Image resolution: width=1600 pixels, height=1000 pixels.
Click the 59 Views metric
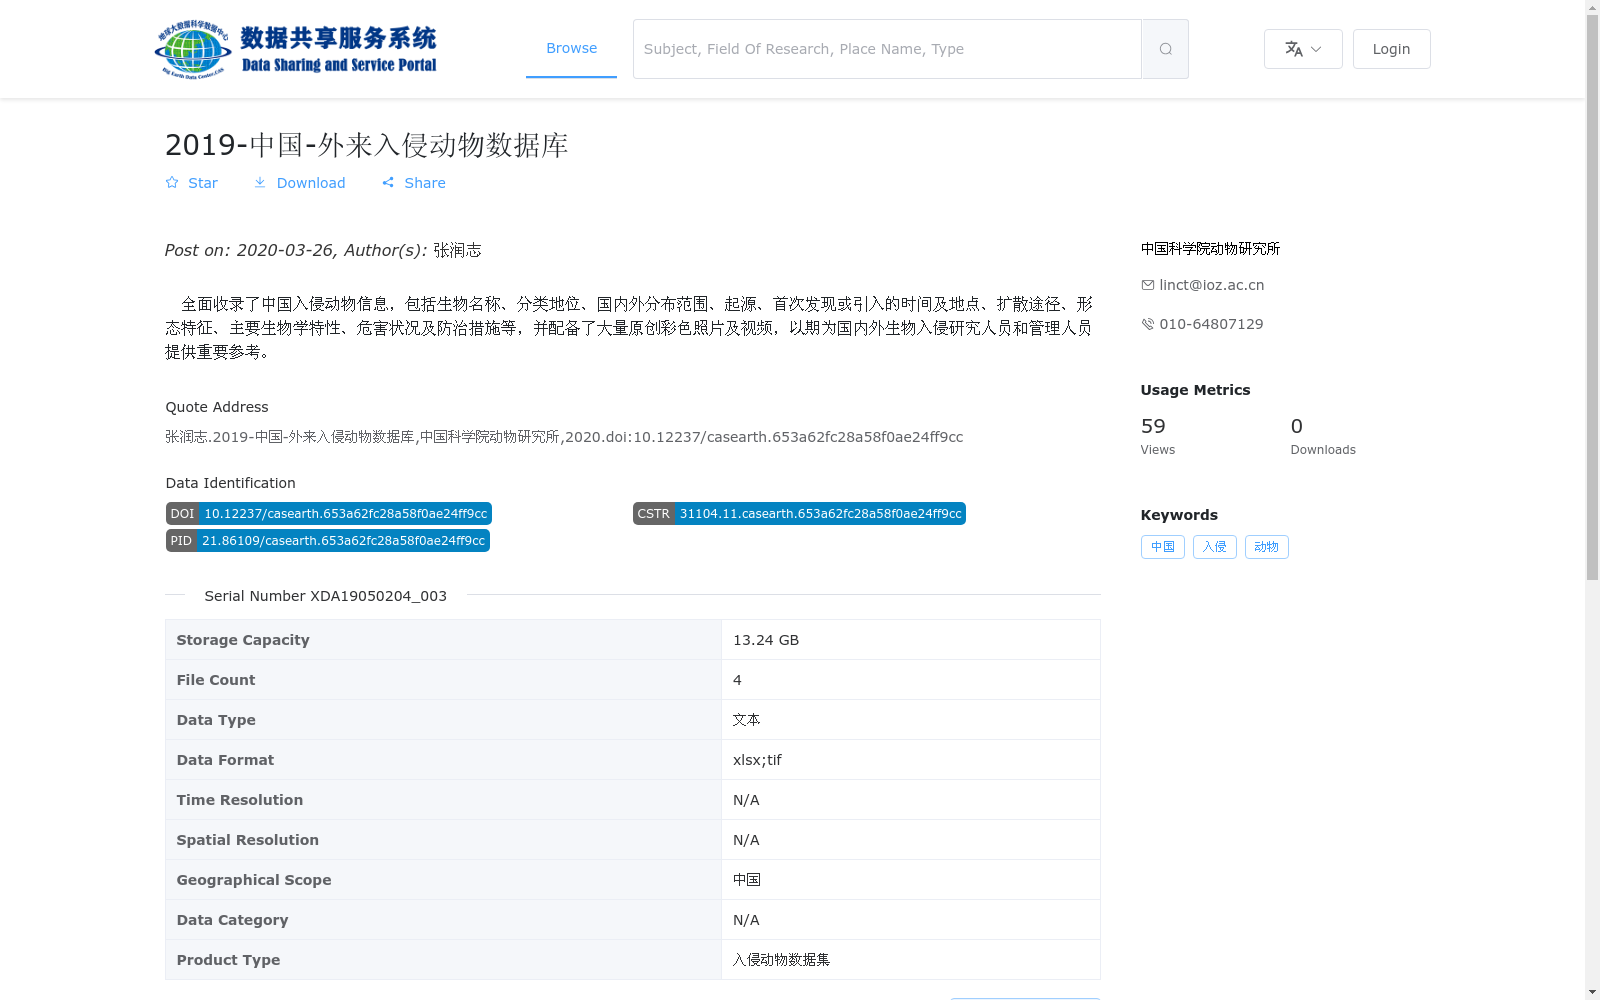1158,435
